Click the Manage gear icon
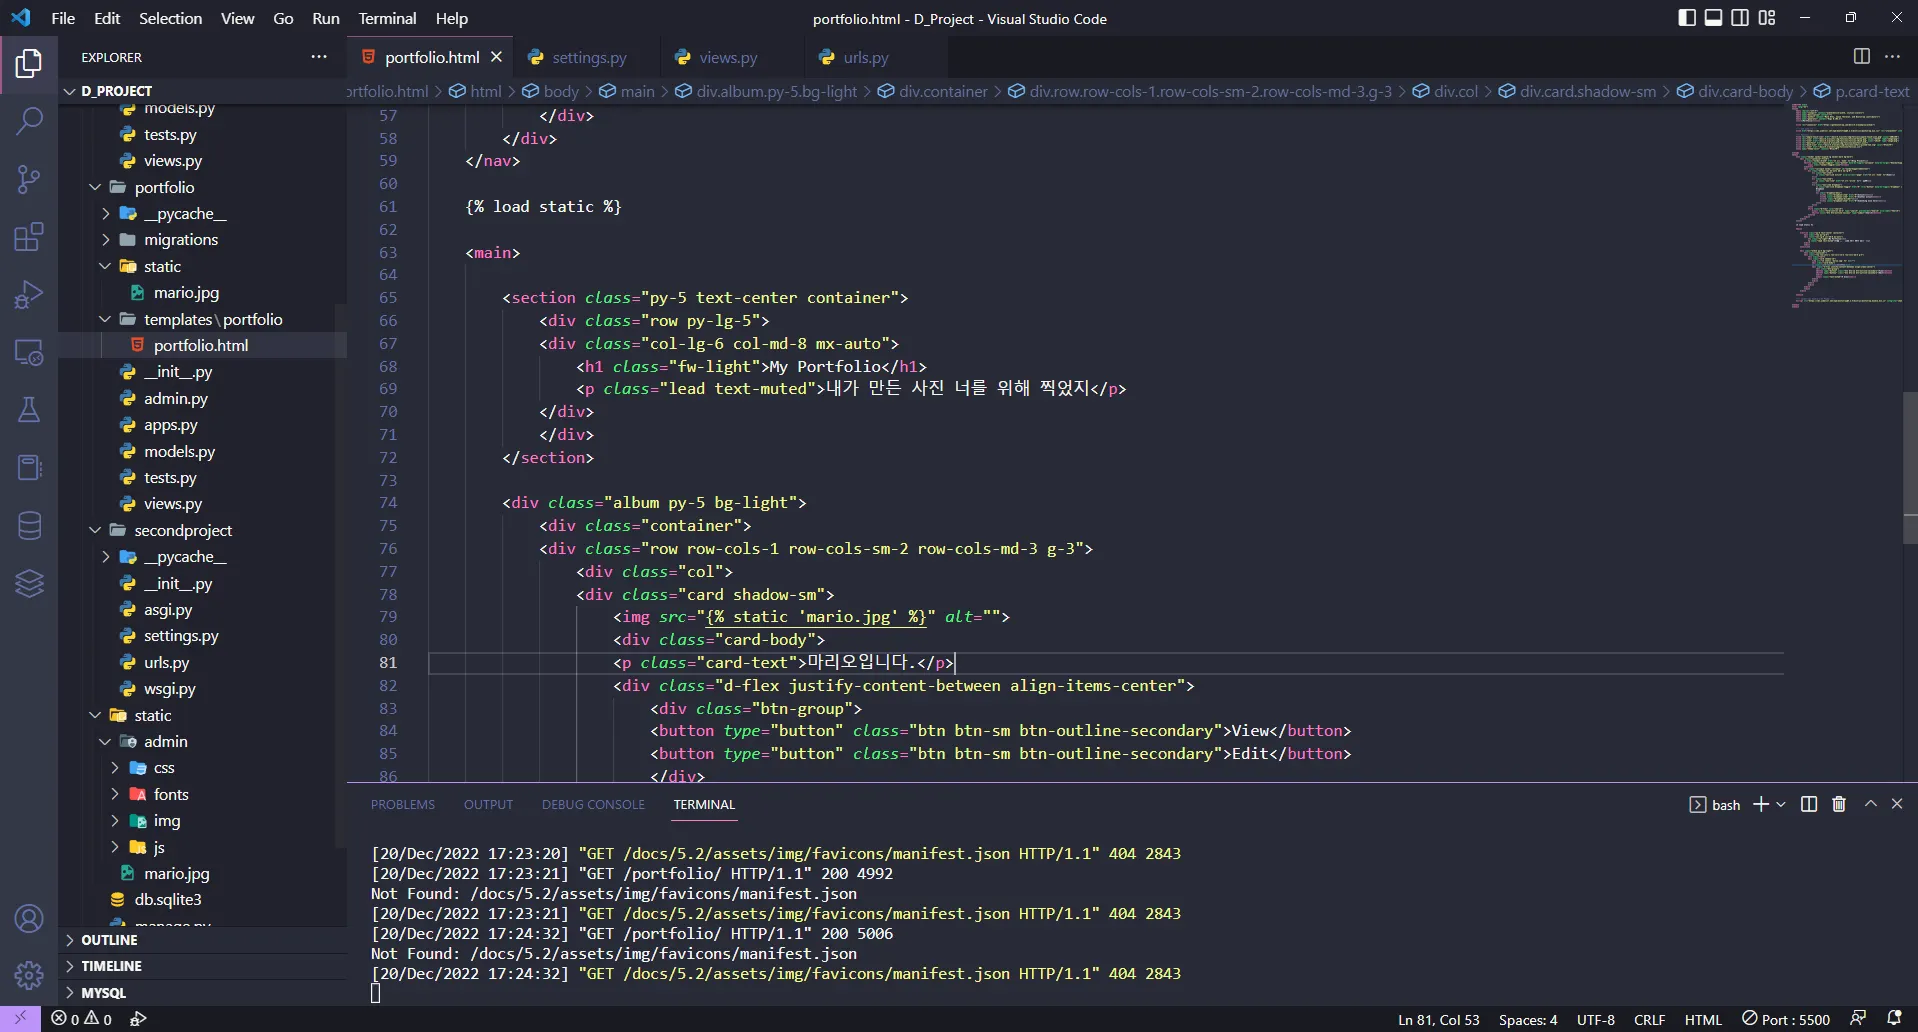The height and width of the screenshot is (1032, 1918). tap(29, 974)
